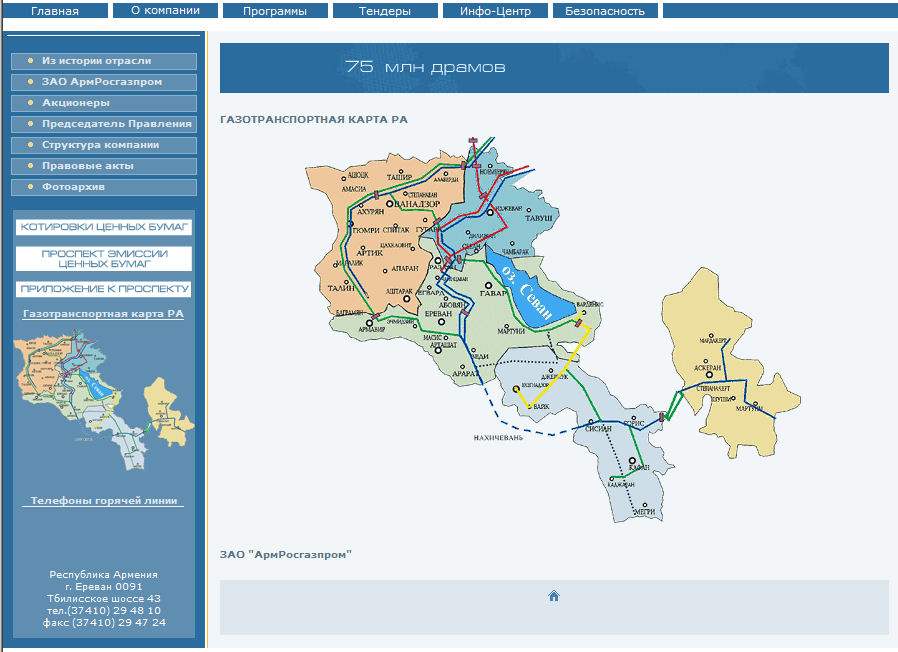Click the факс (37410) 29 47 24 line
898x652 pixels.
tap(104, 623)
